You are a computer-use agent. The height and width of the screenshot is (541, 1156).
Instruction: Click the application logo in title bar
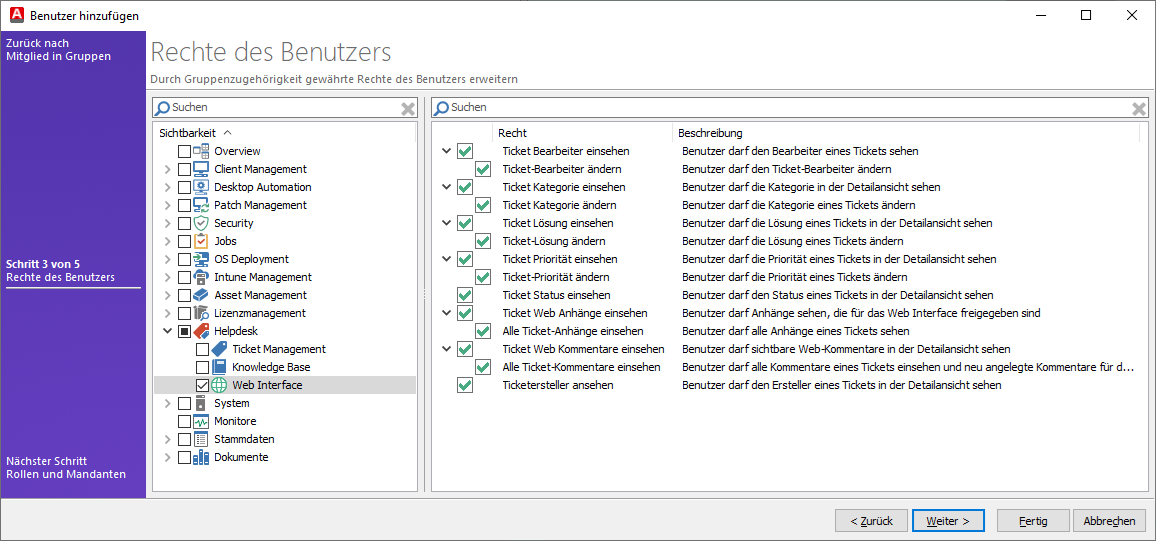(16, 15)
